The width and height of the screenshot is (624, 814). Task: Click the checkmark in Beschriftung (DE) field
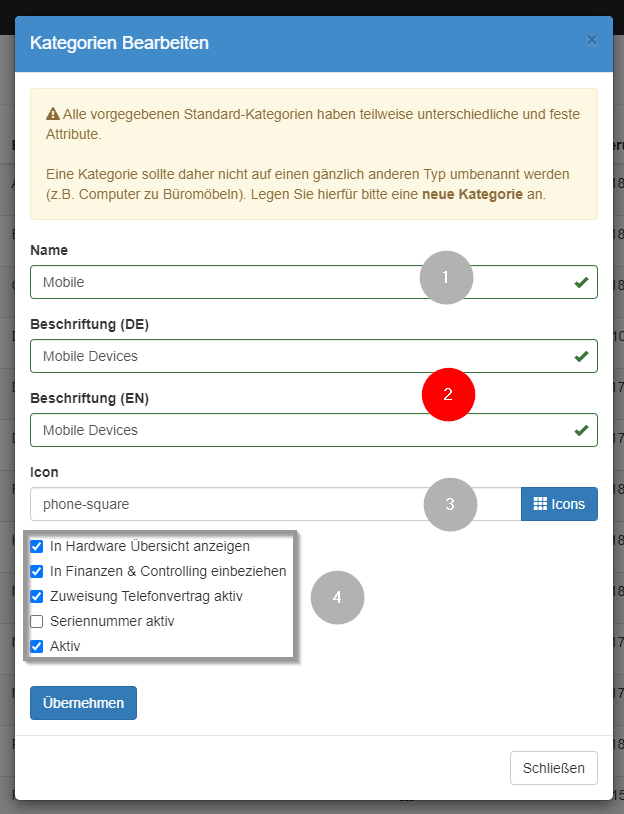580,355
